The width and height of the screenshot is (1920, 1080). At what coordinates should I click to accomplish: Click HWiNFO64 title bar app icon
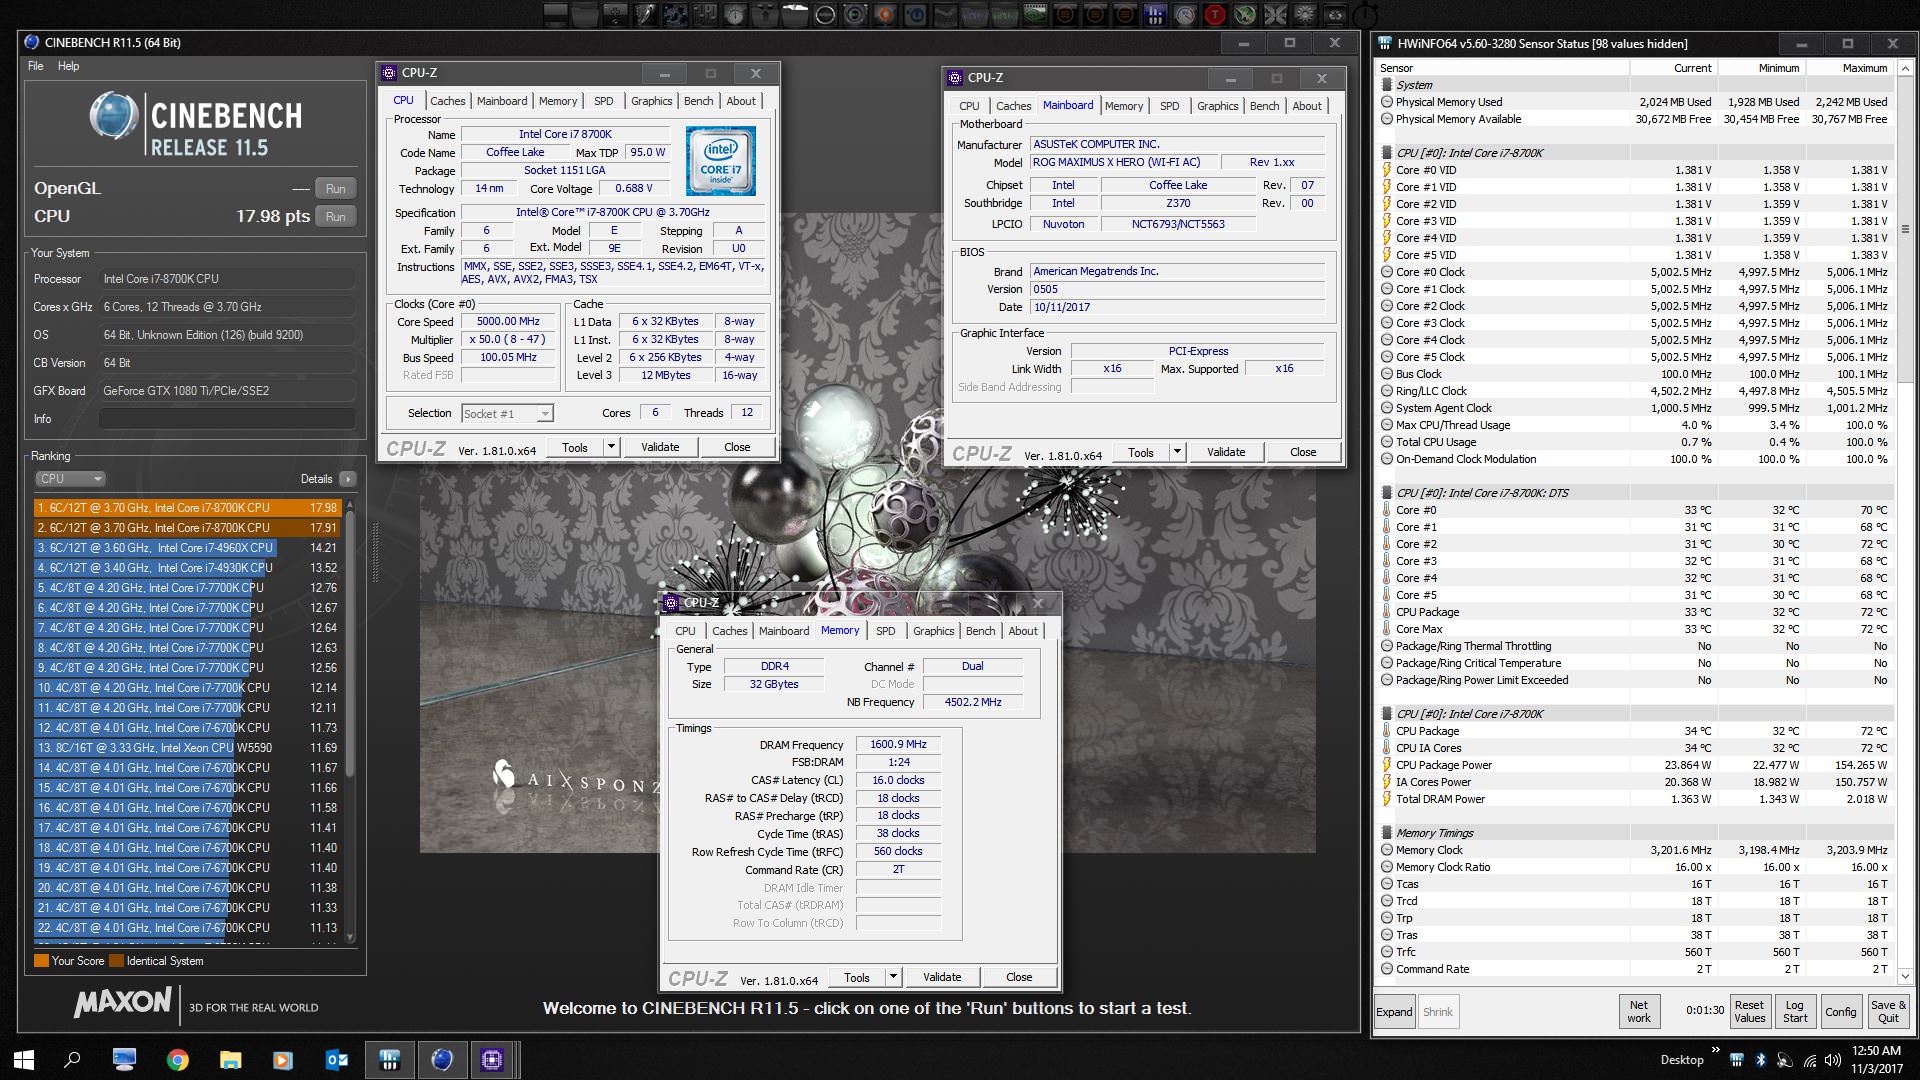[1385, 43]
